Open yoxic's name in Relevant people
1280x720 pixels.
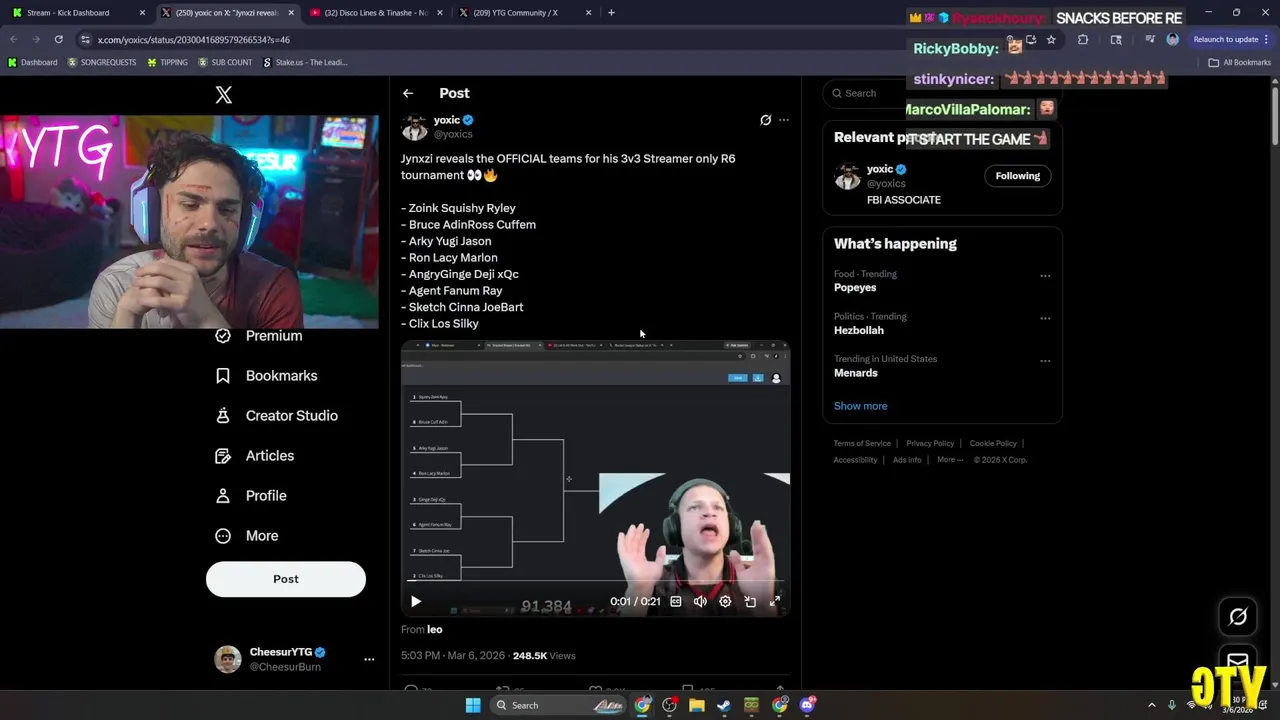pyautogui.click(x=880, y=169)
